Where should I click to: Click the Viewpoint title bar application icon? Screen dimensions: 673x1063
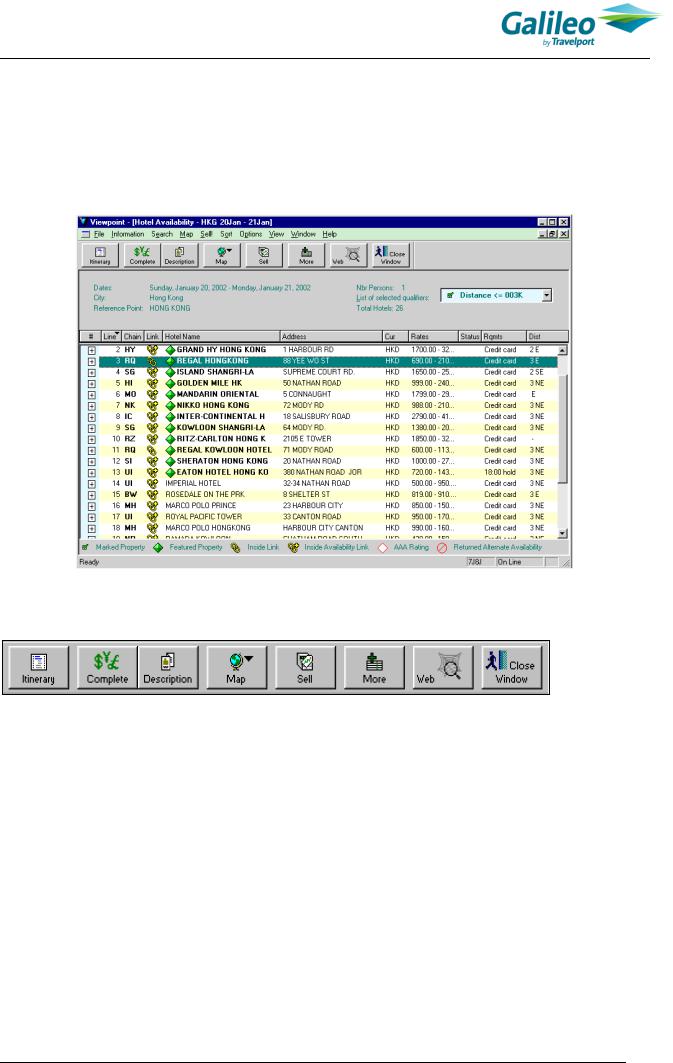(83, 222)
